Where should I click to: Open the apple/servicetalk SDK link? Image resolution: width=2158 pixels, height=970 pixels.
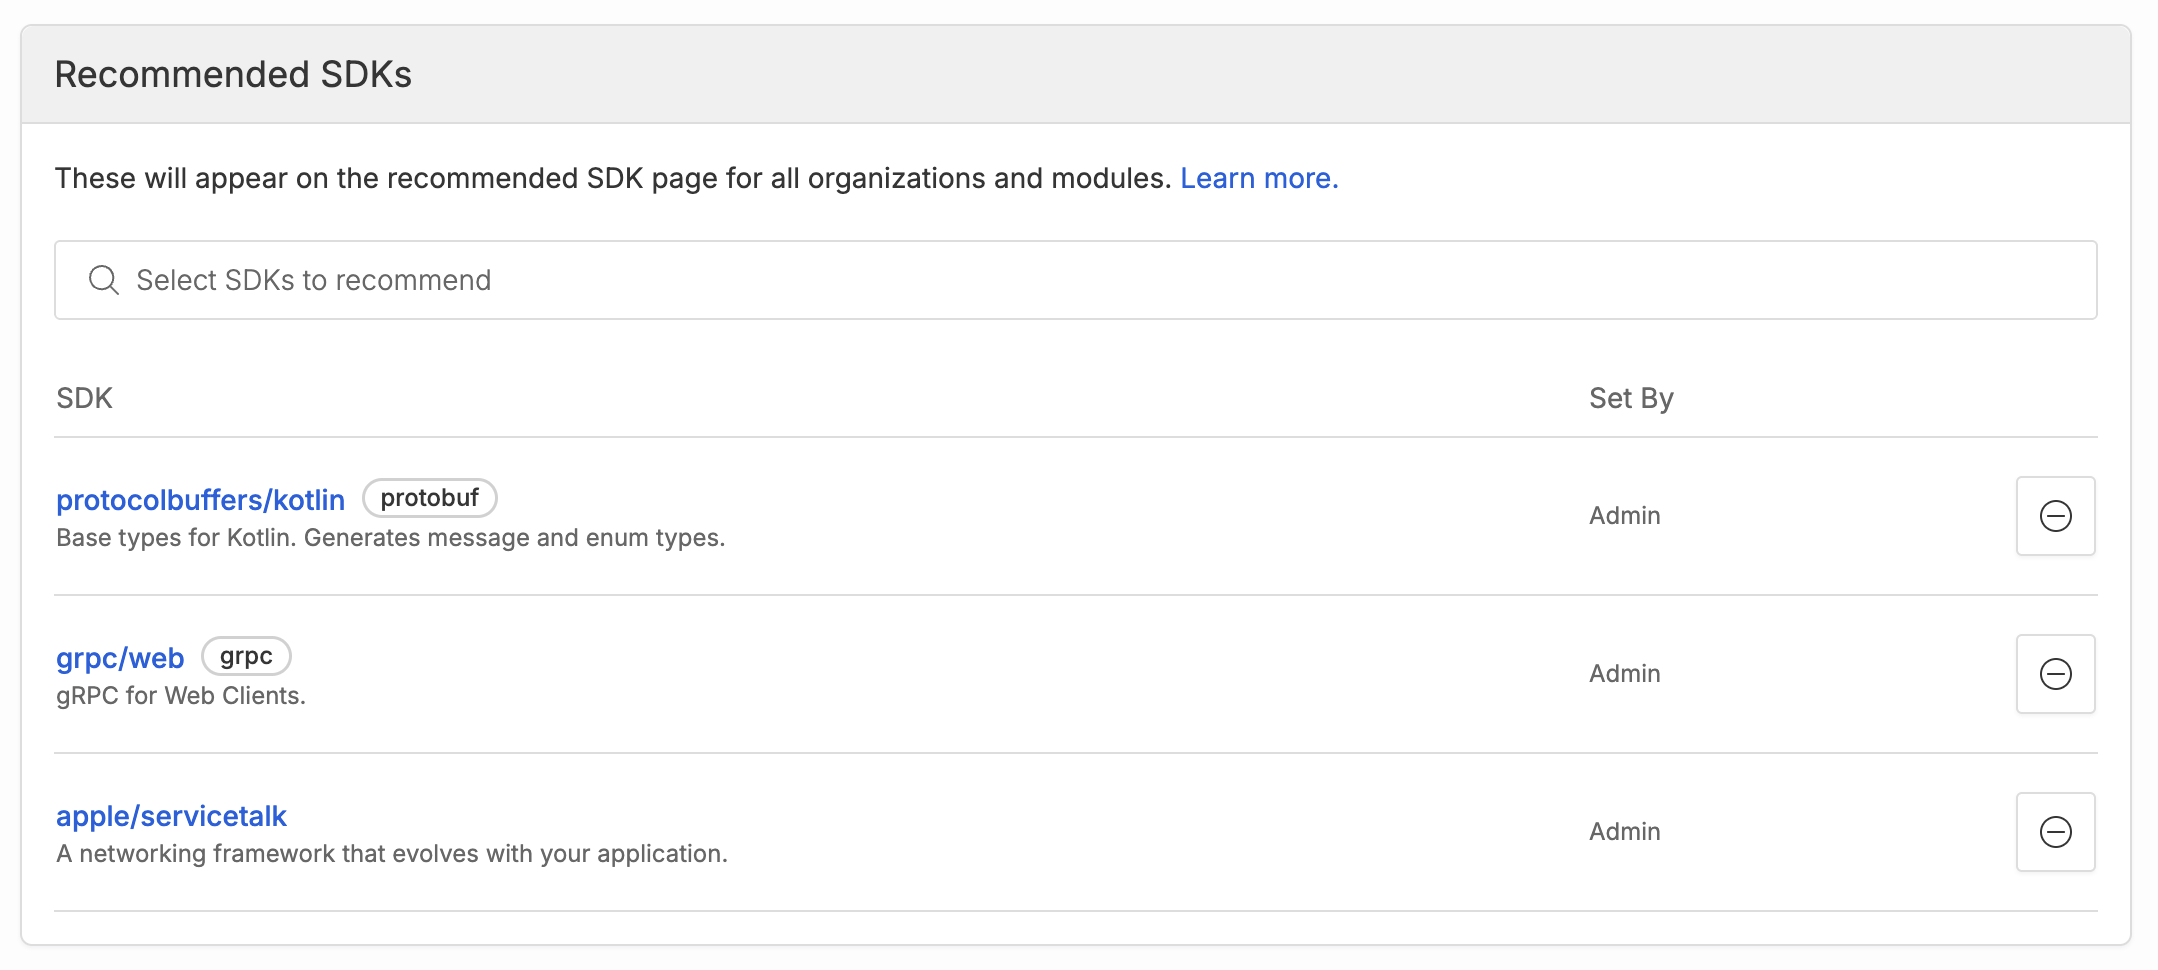tap(171, 816)
